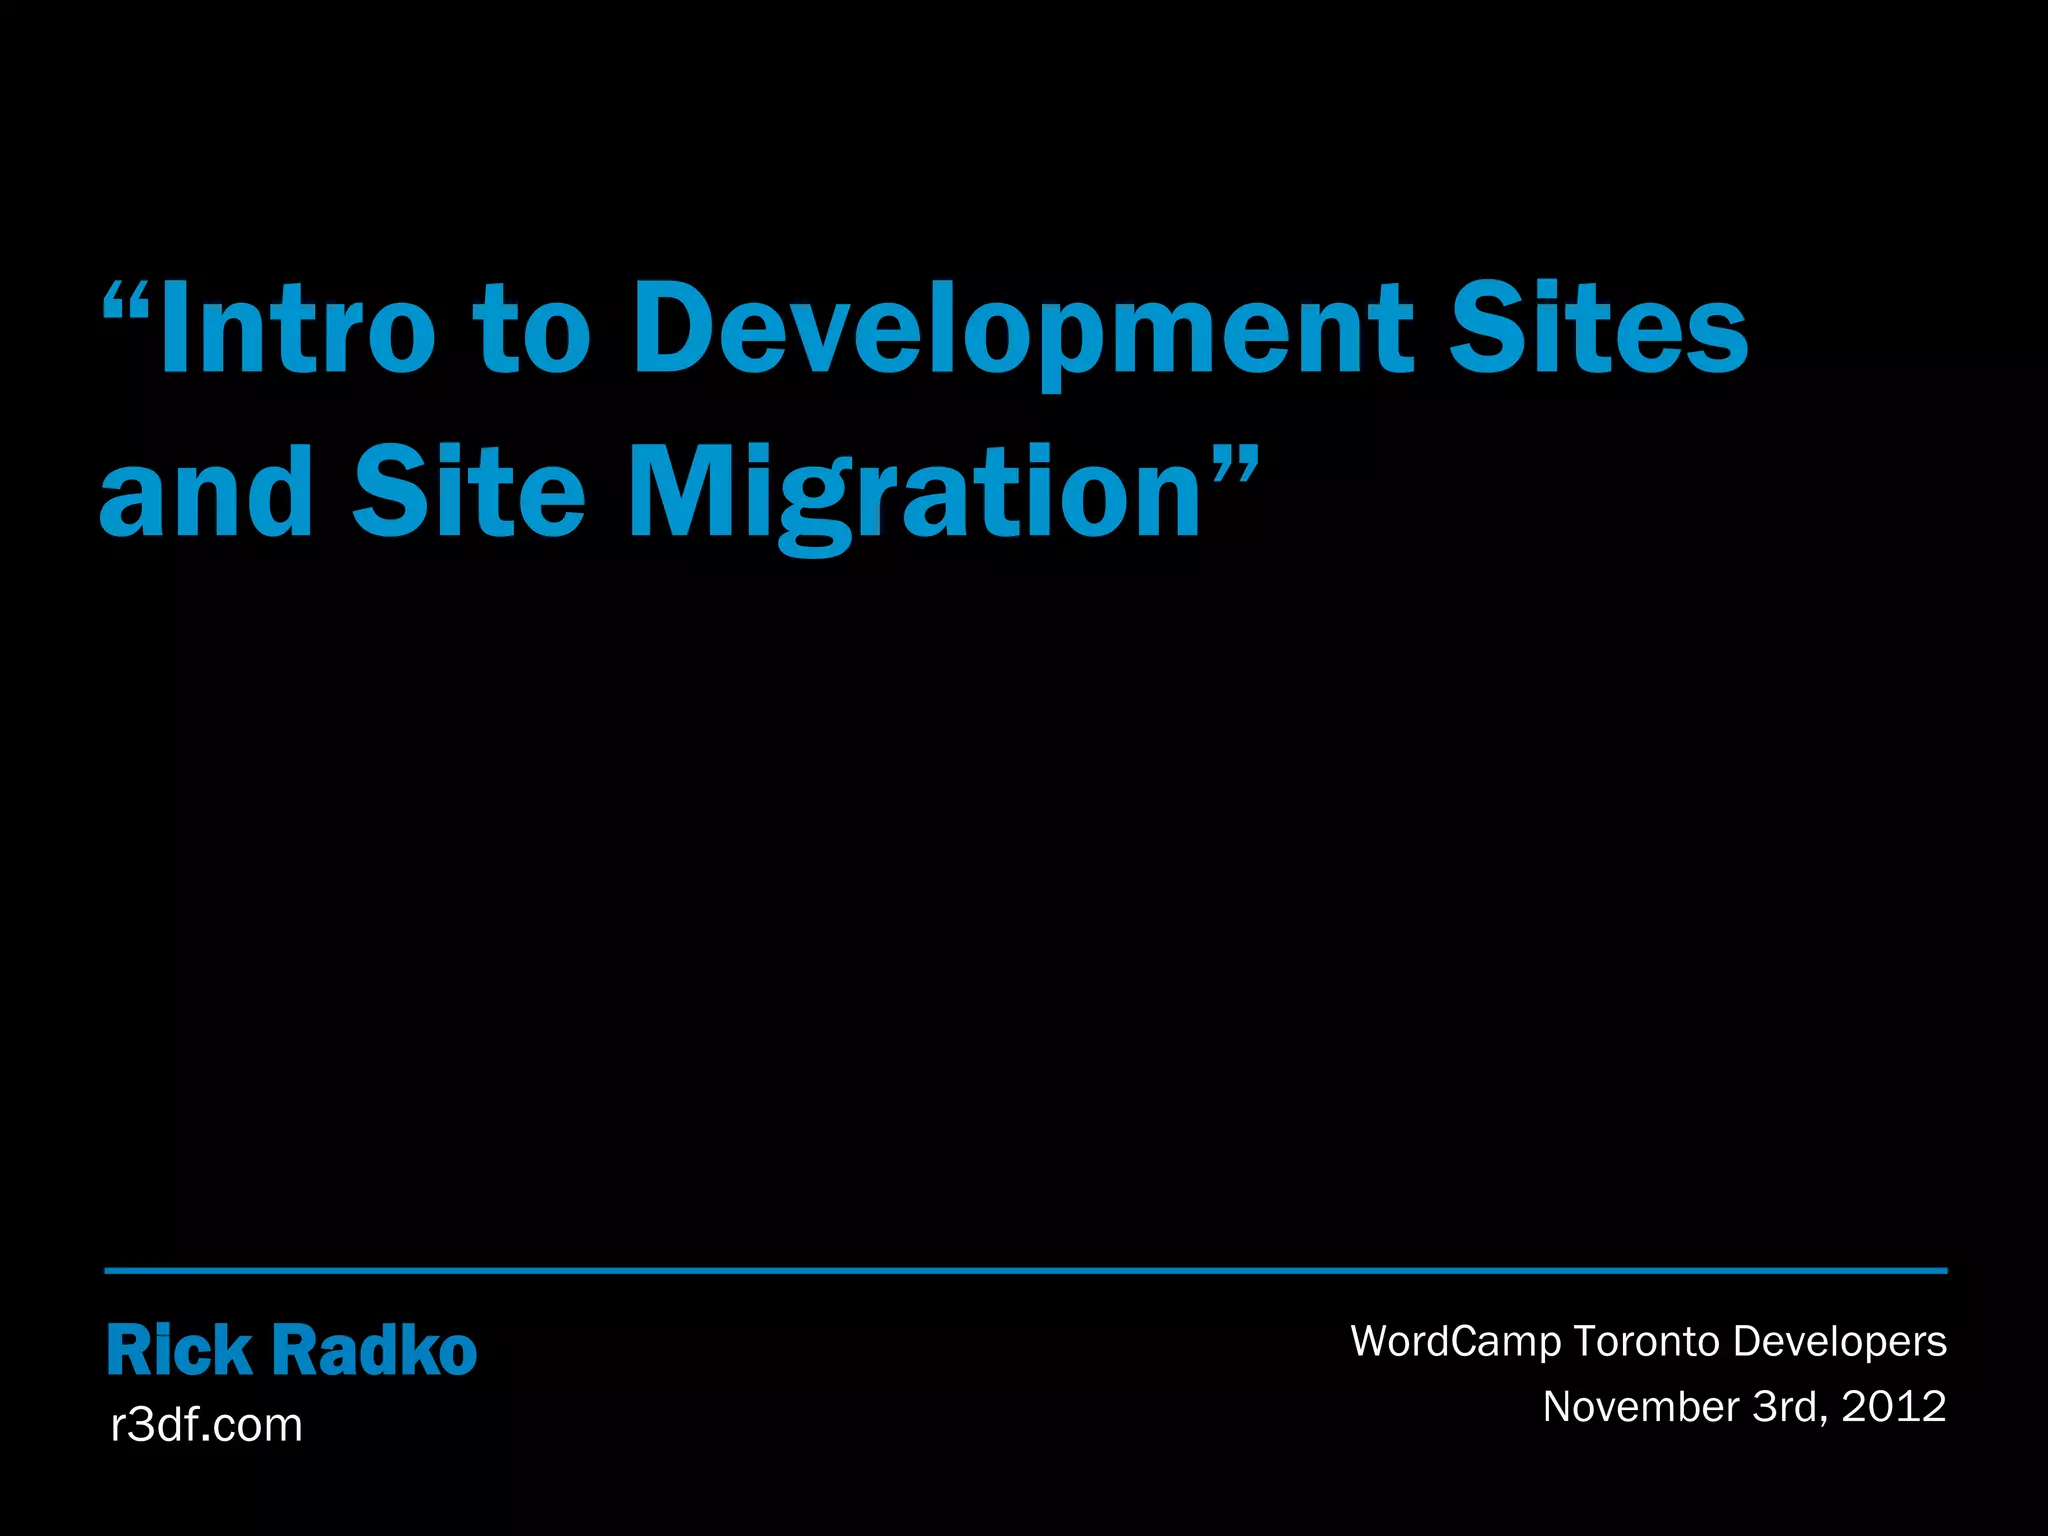Click the first name 'Rick' in blue
This screenshot has width=2048, height=1536.
[180, 1351]
